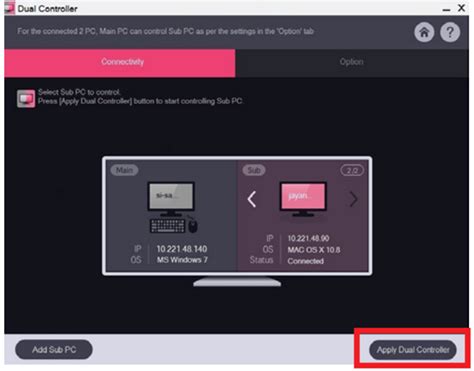Show previous Sub PC with left chevron

pos(252,199)
